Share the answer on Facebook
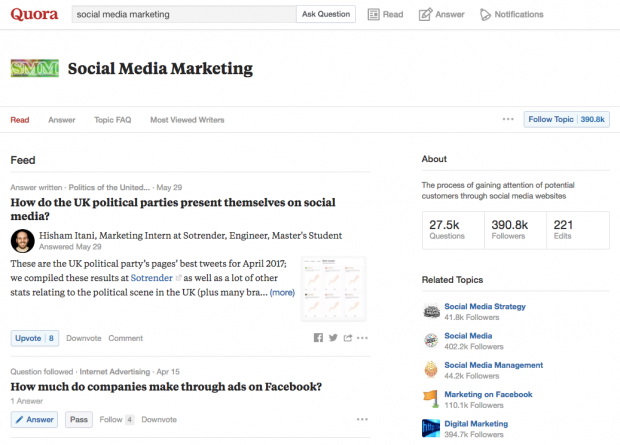This screenshot has width=620, height=445. 318,337
